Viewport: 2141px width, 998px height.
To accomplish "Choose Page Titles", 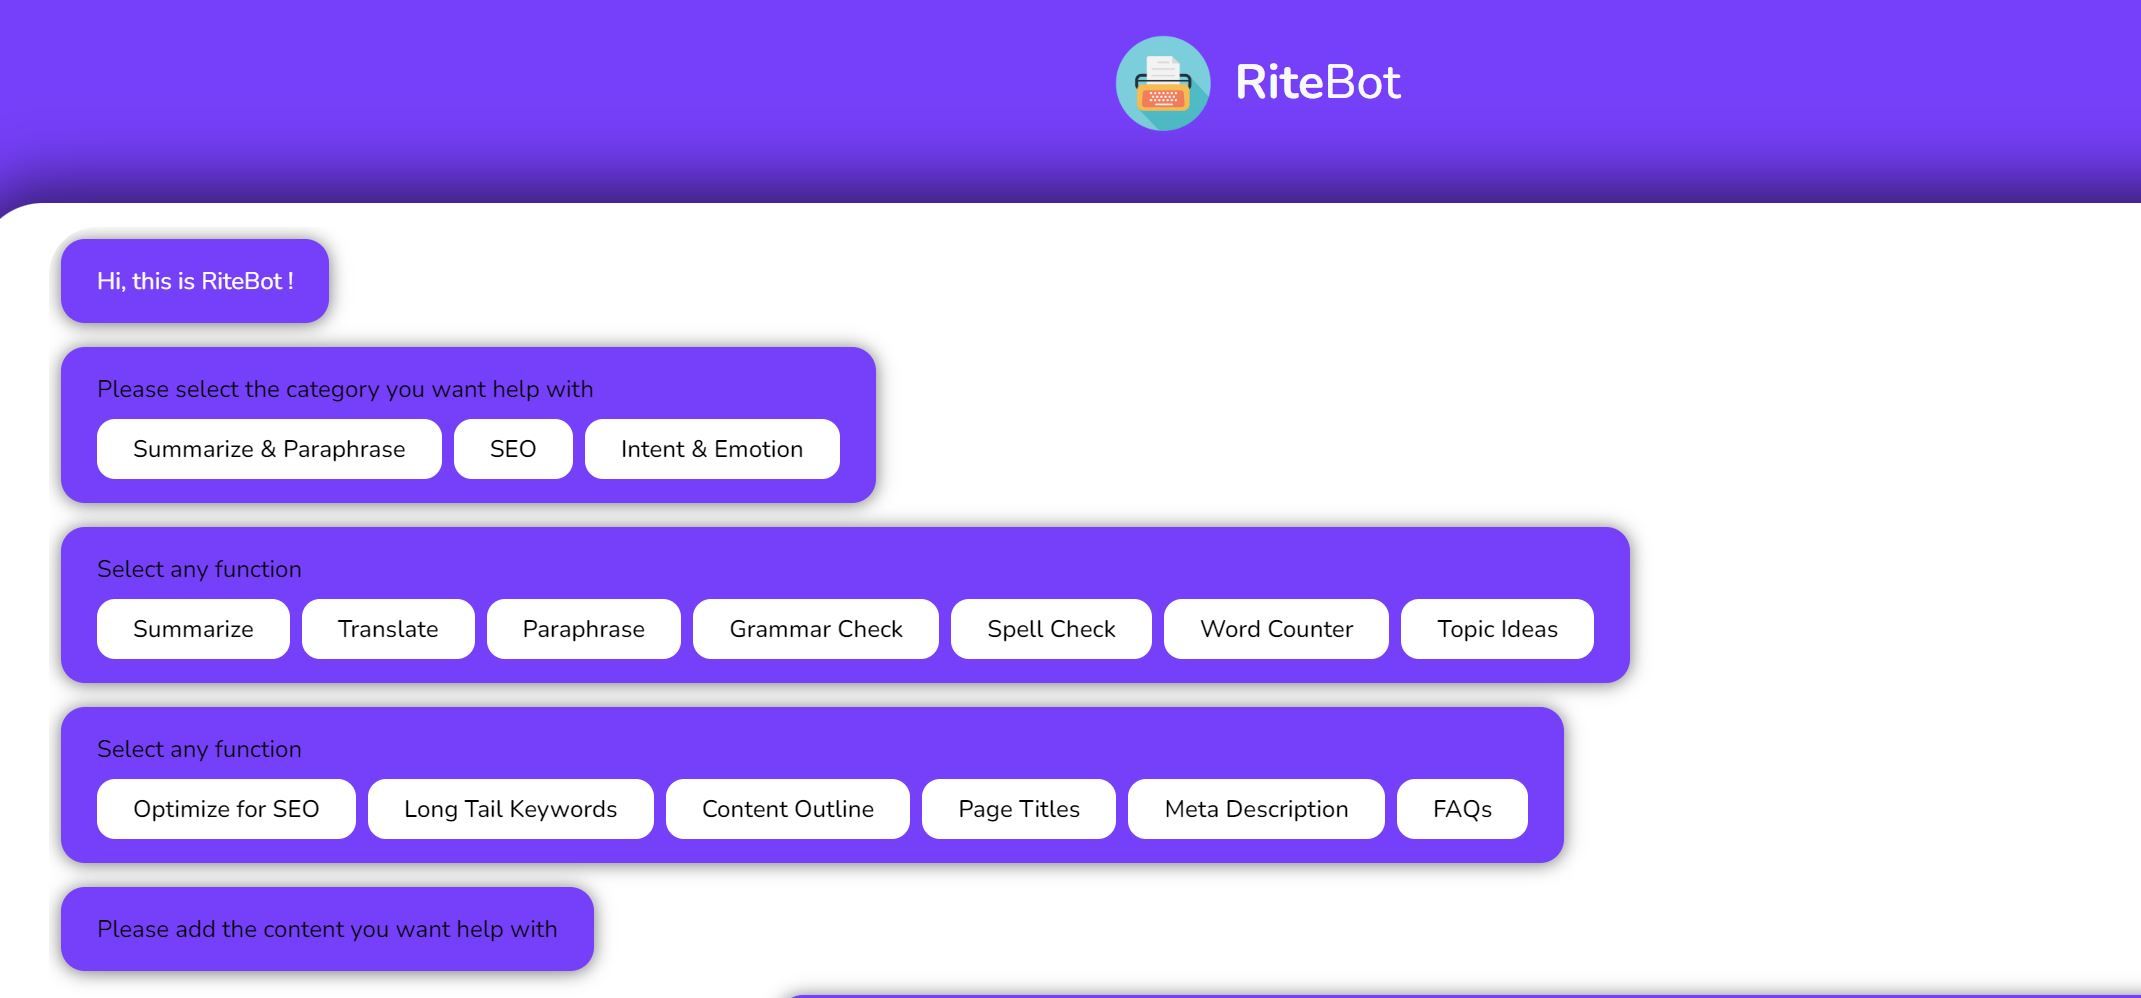I will coord(1018,809).
